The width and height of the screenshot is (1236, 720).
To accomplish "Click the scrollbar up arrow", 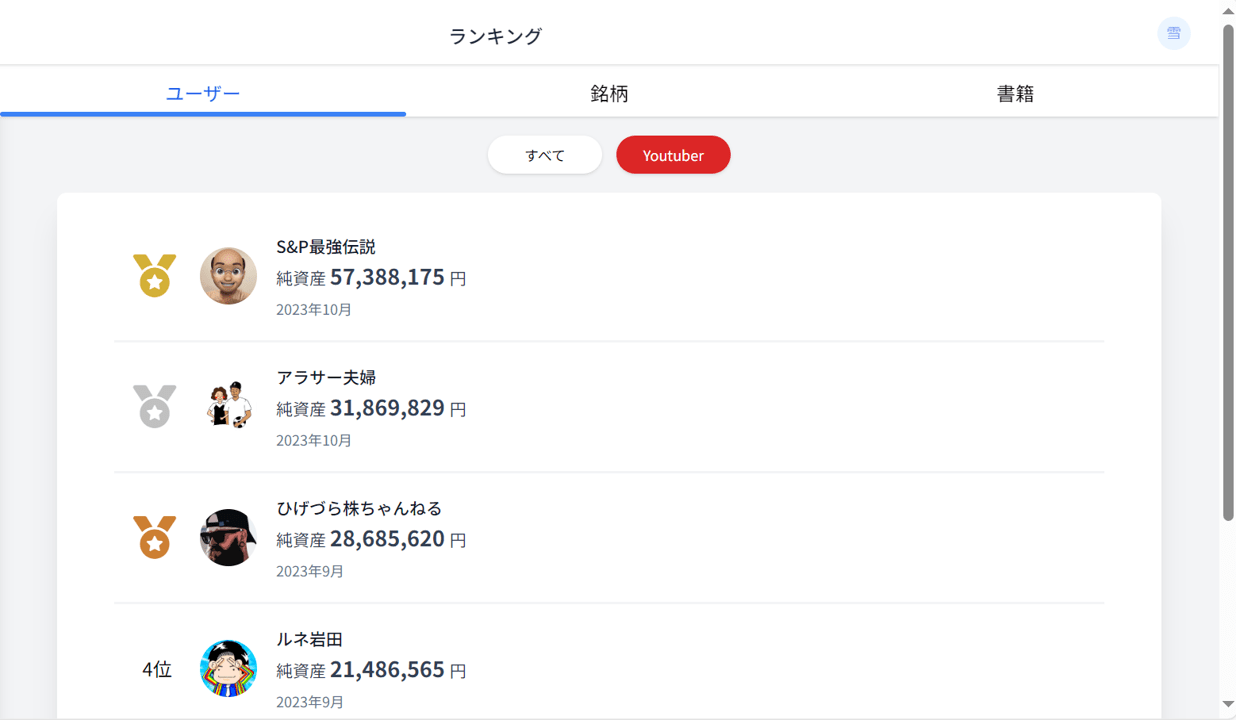I will [1228, 10].
